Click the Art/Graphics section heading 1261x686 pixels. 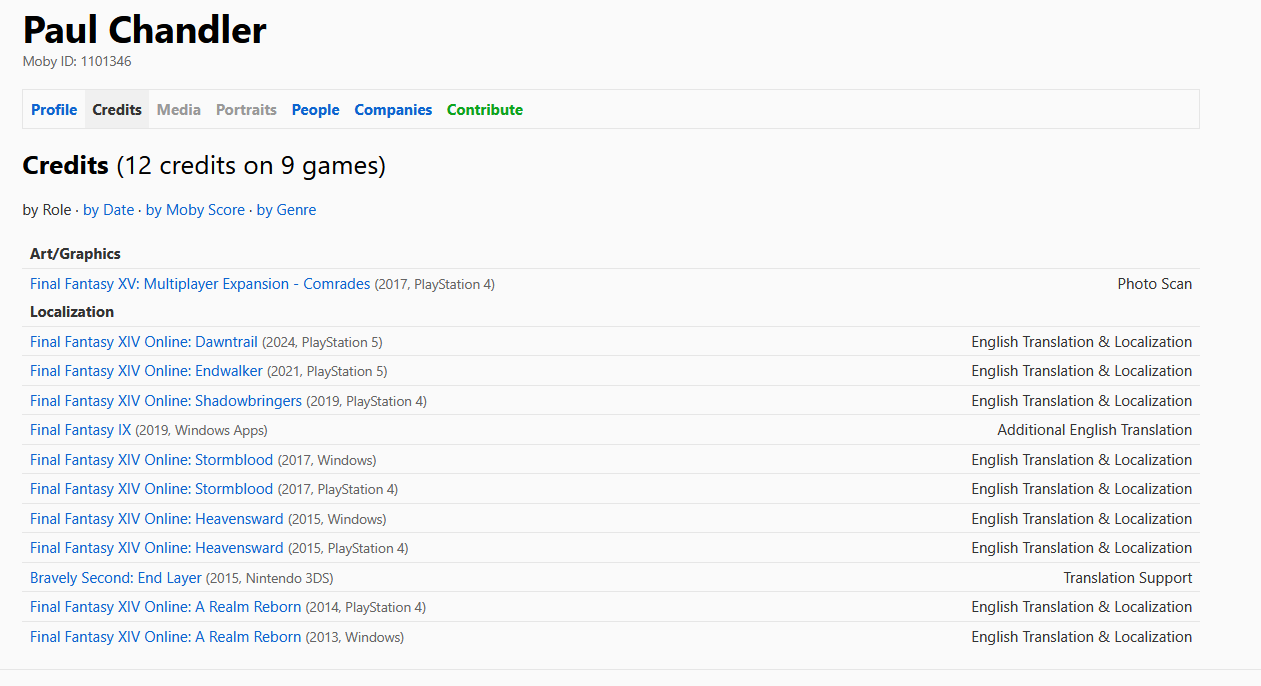[75, 254]
